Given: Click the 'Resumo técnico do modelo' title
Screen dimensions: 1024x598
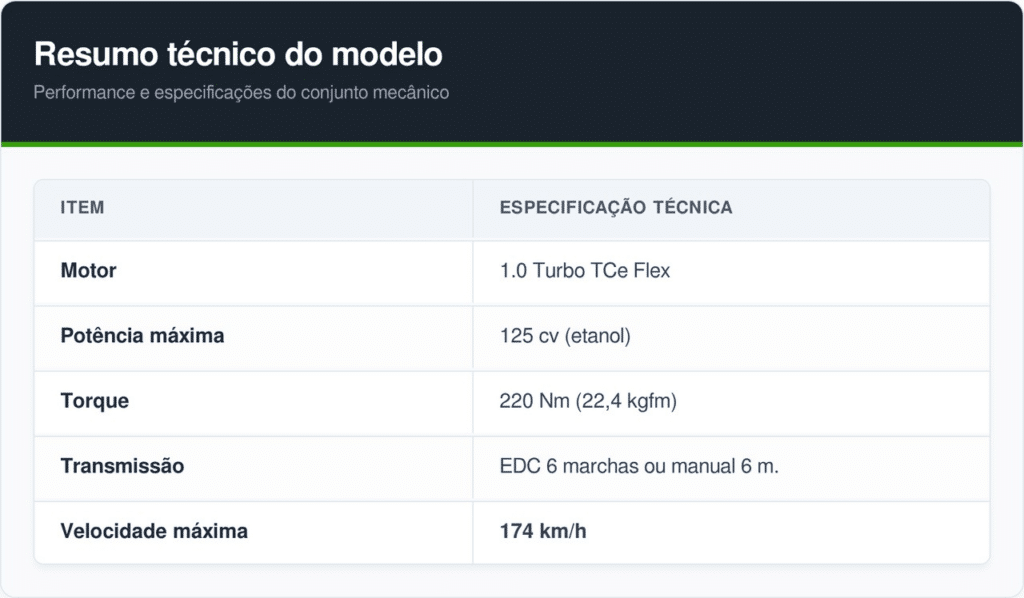Looking at the screenshot, I should point(238,54).
